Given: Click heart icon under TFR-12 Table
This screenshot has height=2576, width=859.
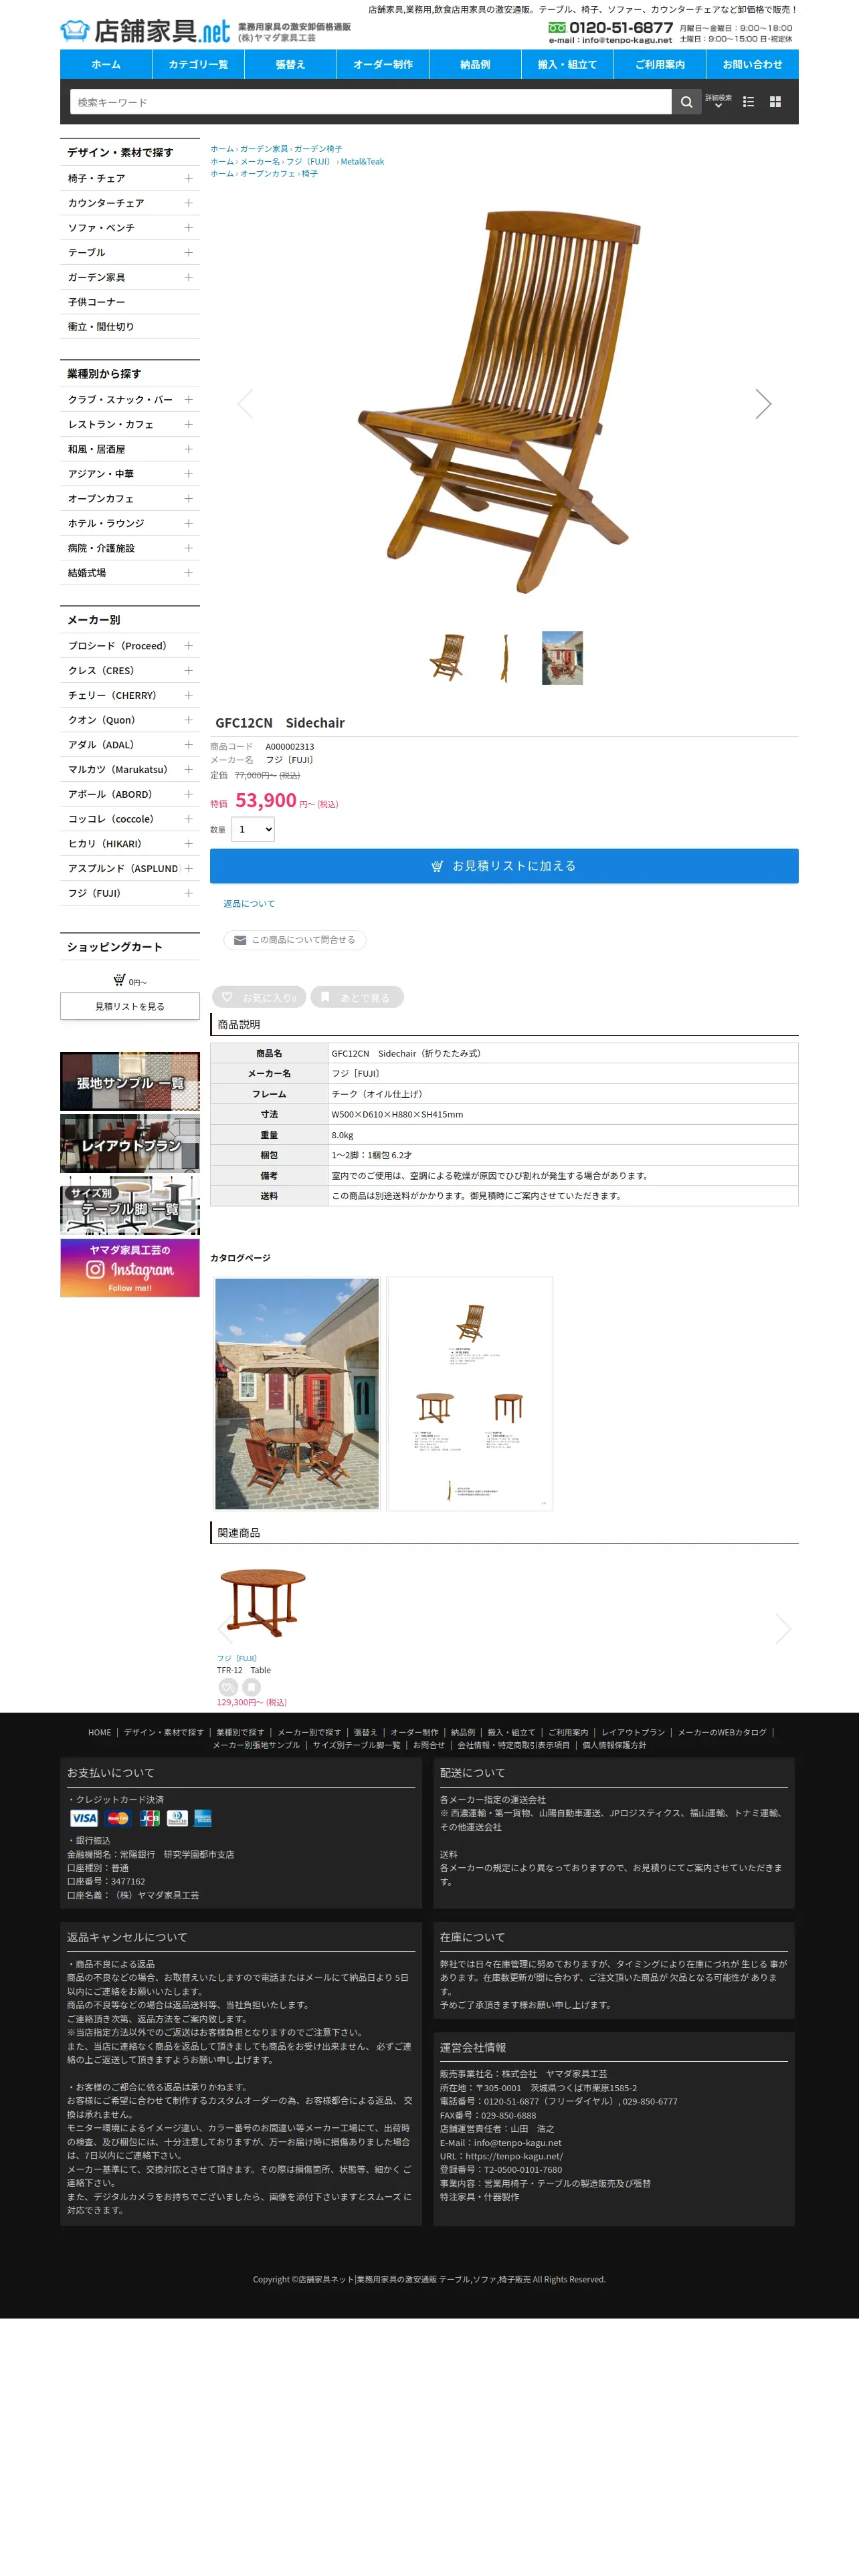Looking at the screenshot, I should [228, 1687].
